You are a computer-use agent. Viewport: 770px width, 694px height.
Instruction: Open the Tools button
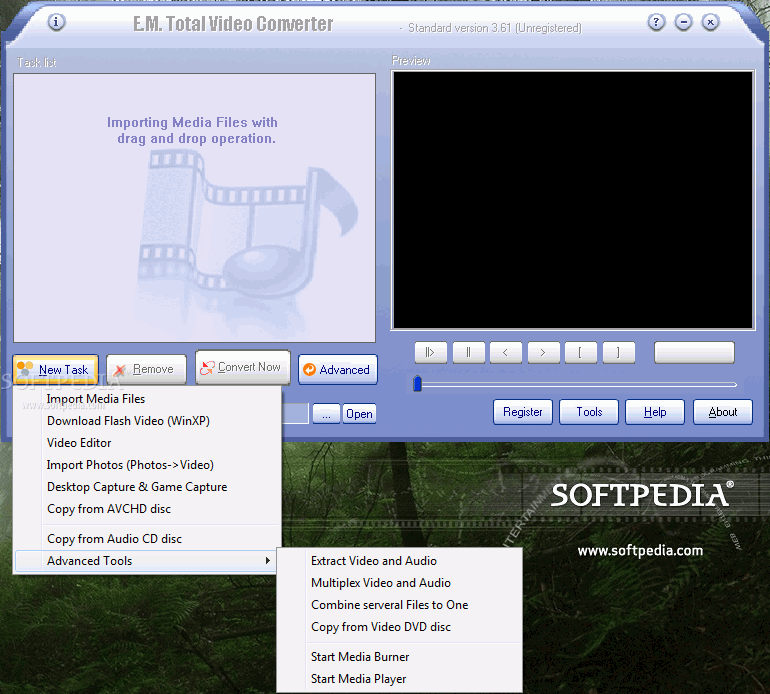589,412
